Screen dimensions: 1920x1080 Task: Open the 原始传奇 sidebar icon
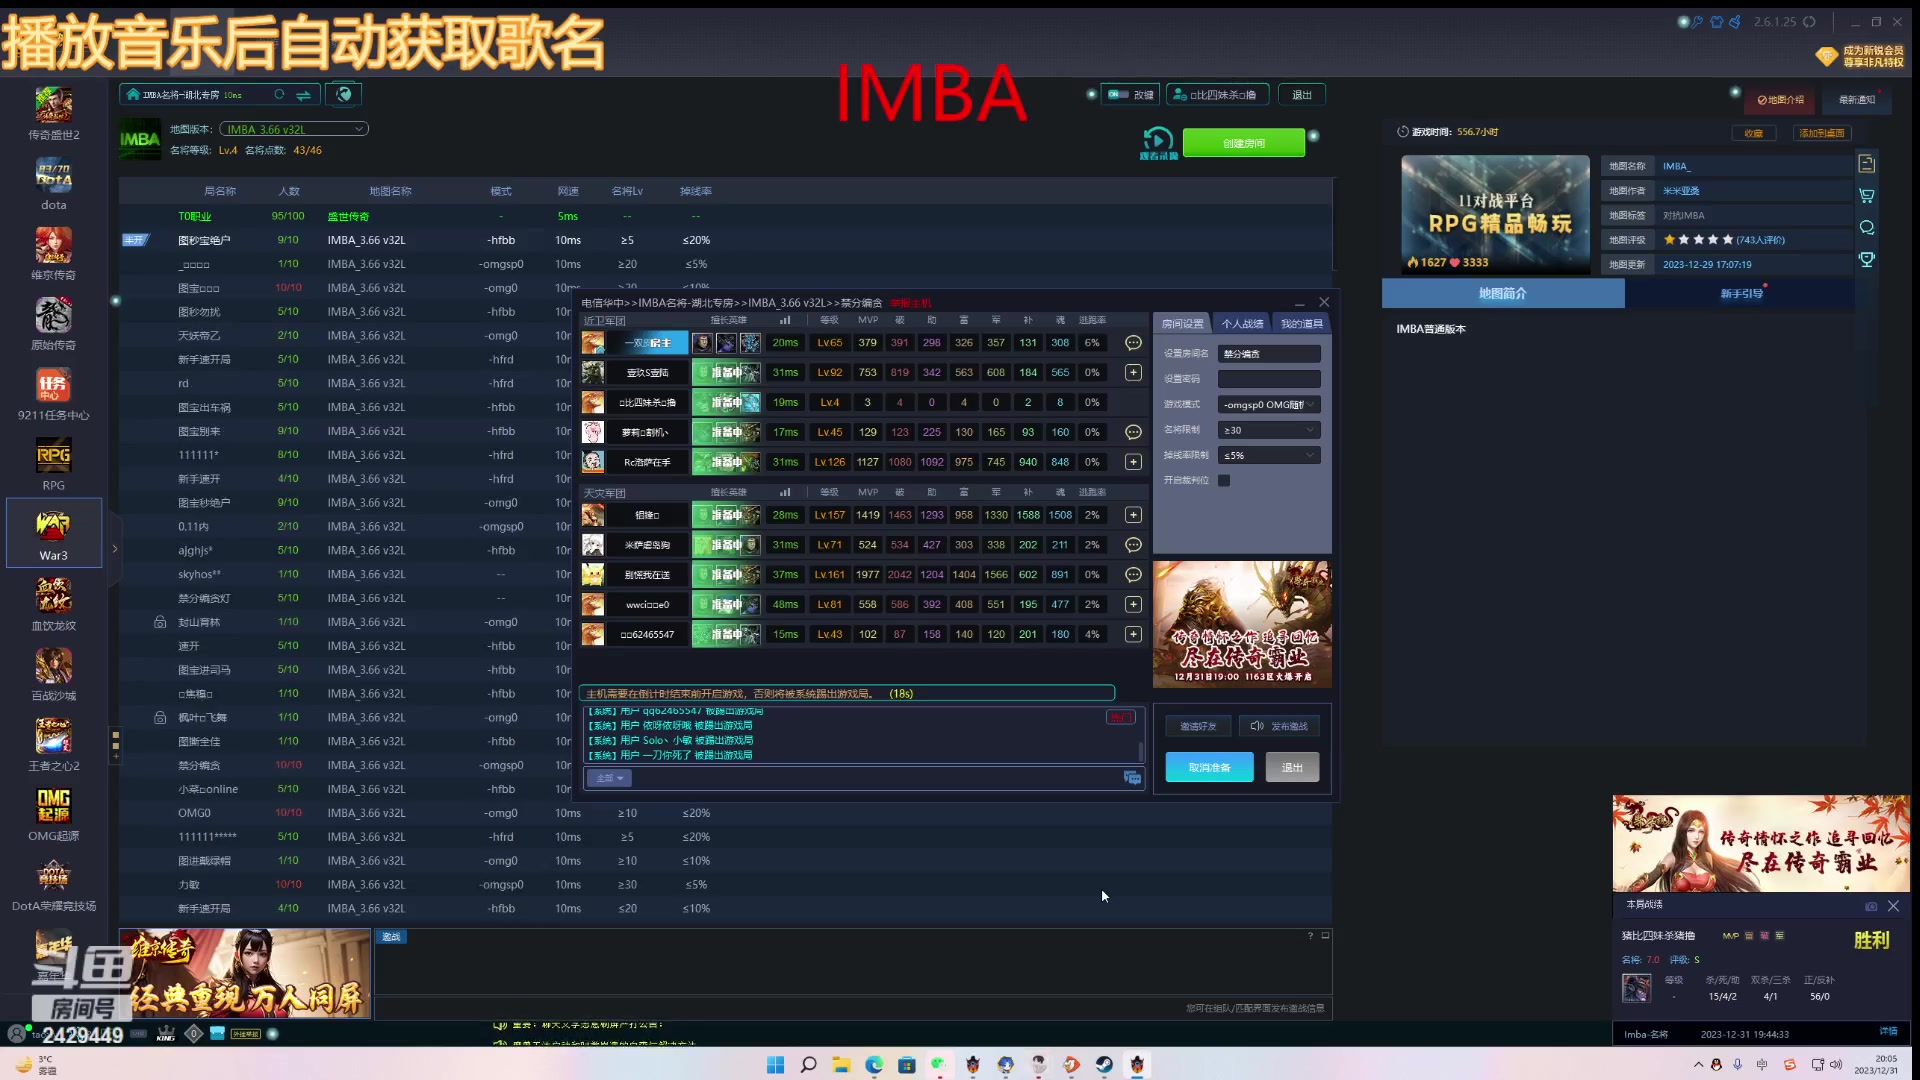[x=54, y=324]
